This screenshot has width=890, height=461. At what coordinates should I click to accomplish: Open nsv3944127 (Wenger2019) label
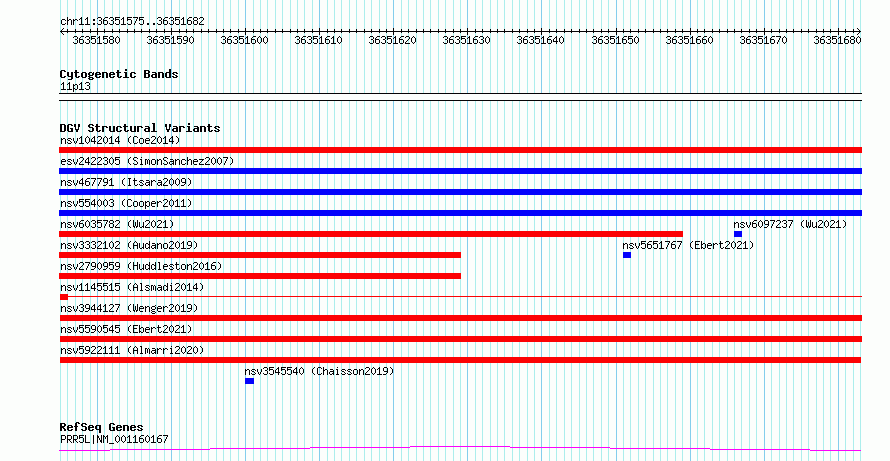click(129, 308)
